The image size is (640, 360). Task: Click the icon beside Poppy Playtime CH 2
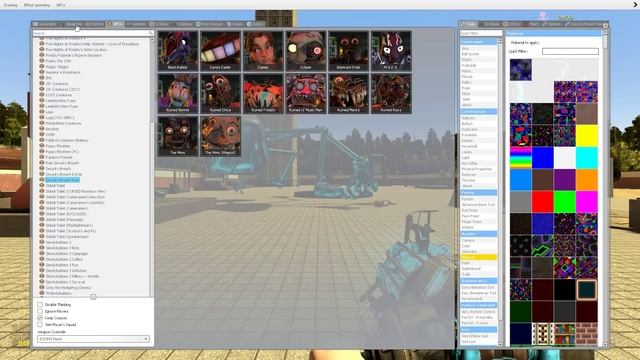(x=42, y=151)
